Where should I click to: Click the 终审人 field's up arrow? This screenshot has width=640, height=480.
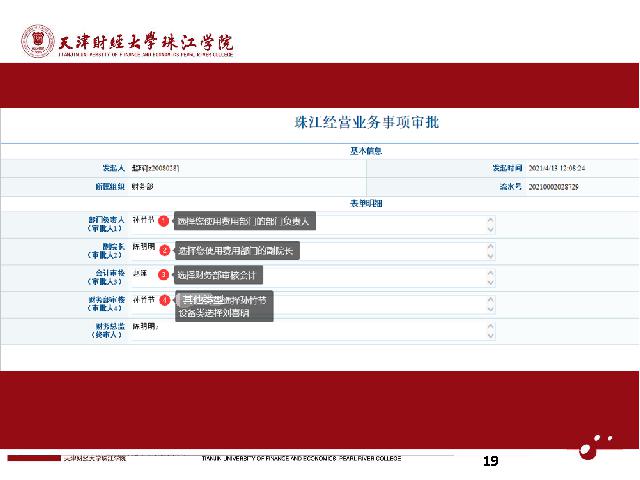(490, 327)
